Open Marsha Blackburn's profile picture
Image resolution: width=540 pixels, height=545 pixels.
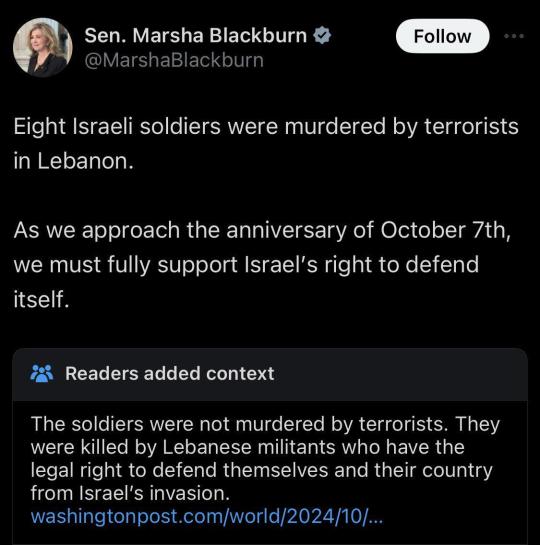(x=43, y=47)
